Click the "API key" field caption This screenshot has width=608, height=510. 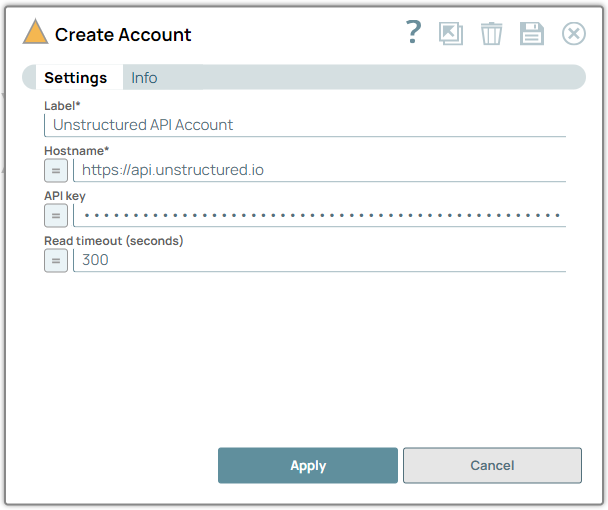[x=65, y=196]
